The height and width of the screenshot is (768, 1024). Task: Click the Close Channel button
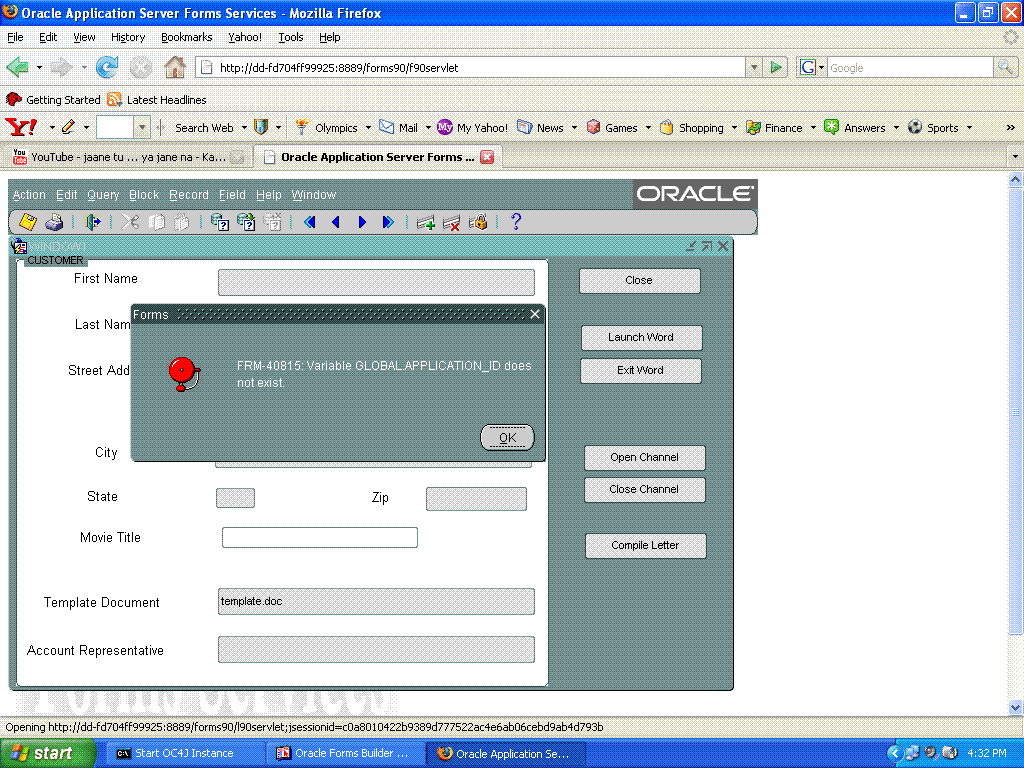(x=645, y=490)
